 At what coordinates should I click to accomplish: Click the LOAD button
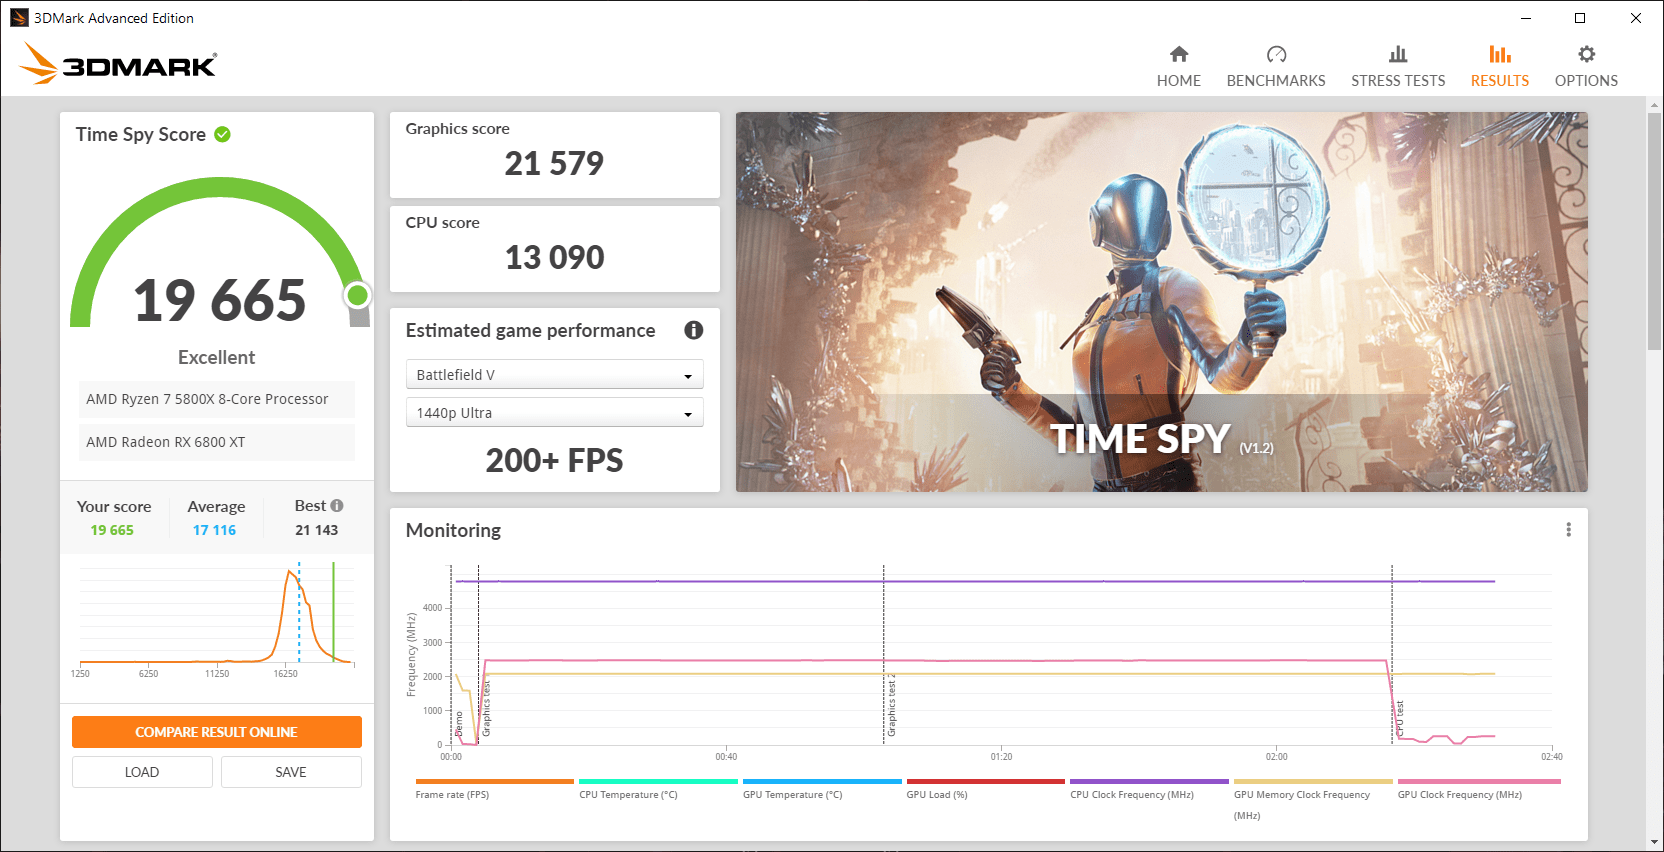[142, 772]
